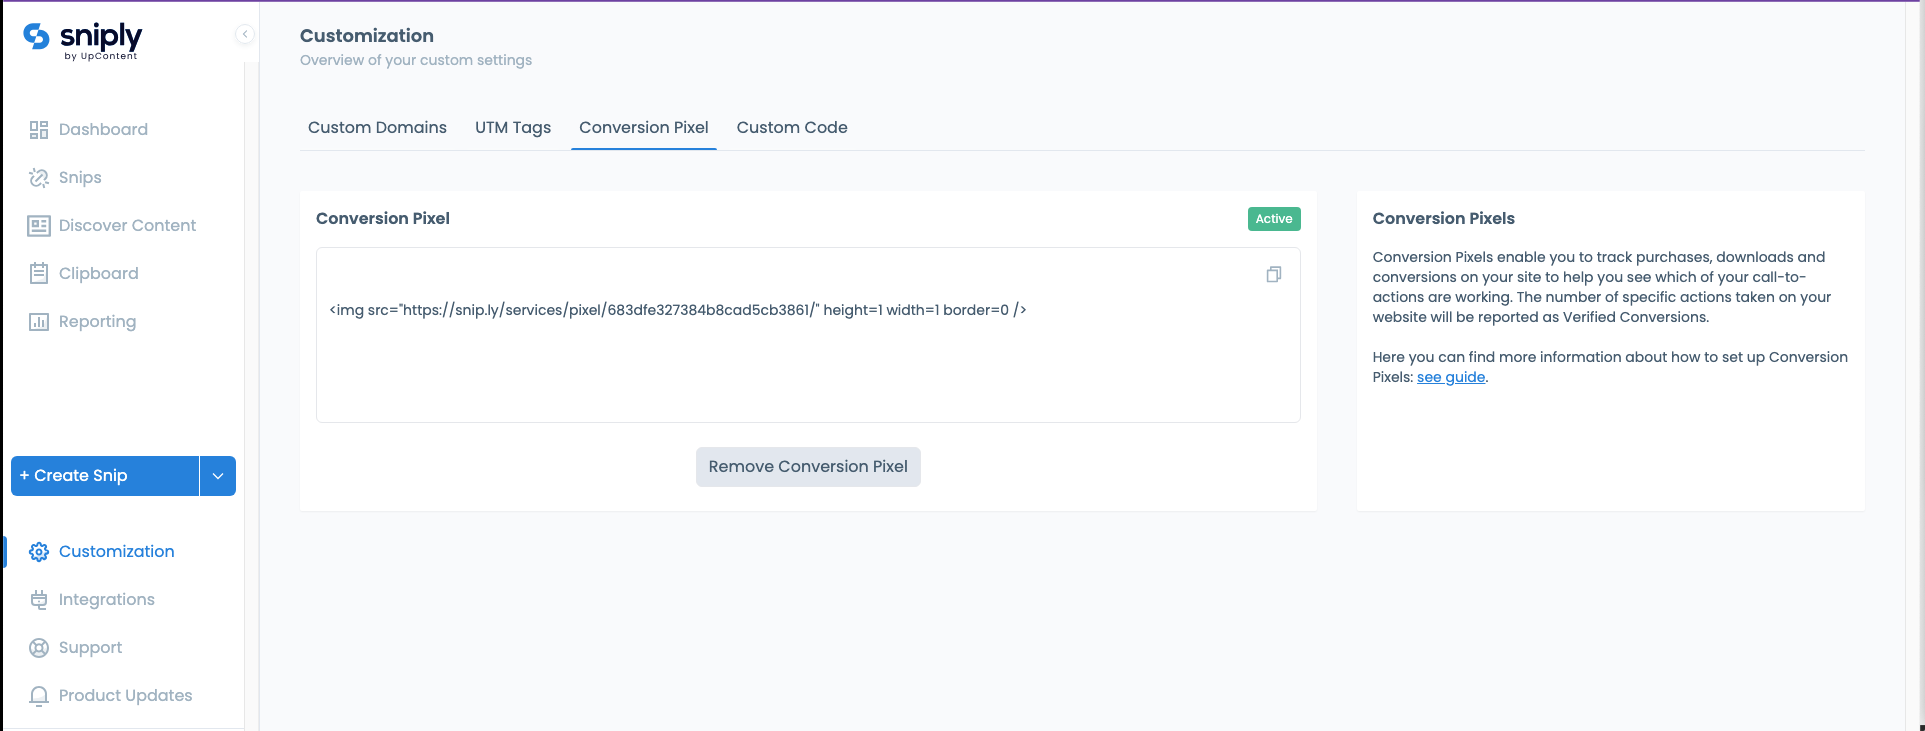Click the Discover Content newspaper icon
Viewport: 1925px width, 731px height.
click(39, 226)
